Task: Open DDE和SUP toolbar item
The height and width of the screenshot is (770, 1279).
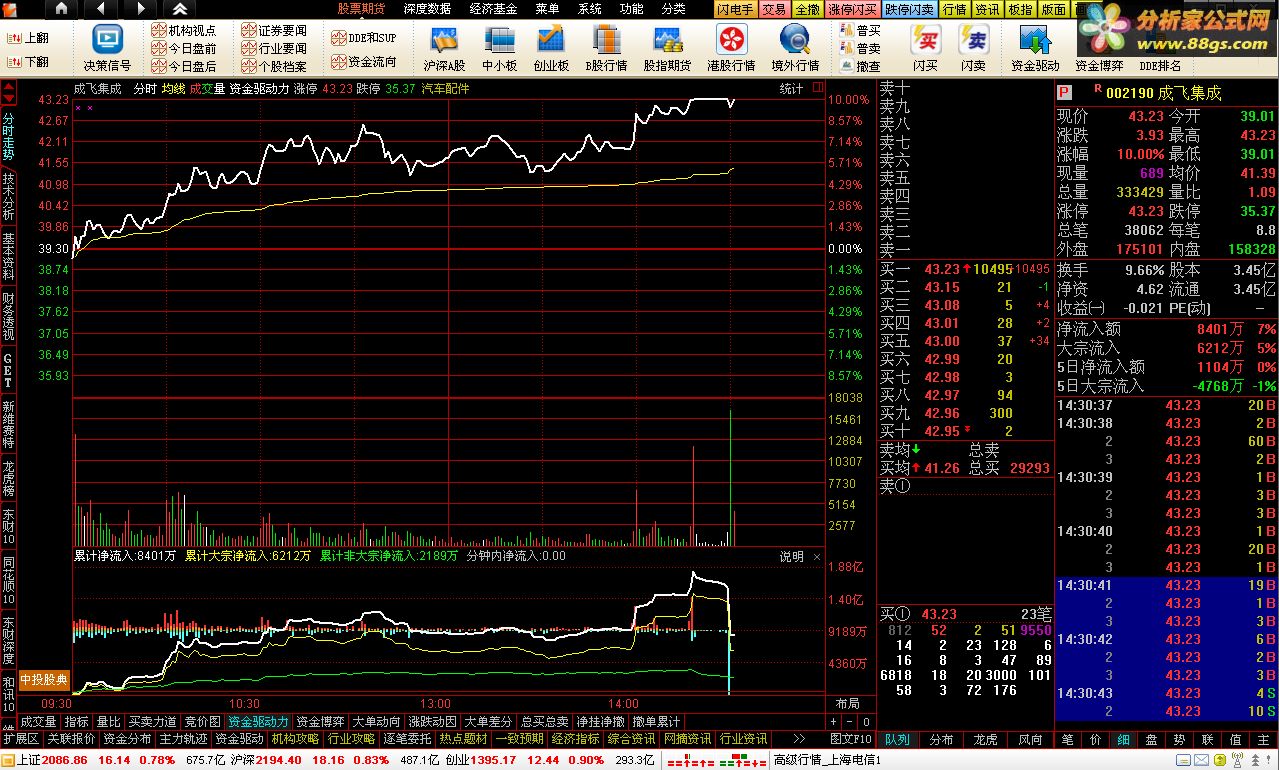Action: (x=364, y=38)
